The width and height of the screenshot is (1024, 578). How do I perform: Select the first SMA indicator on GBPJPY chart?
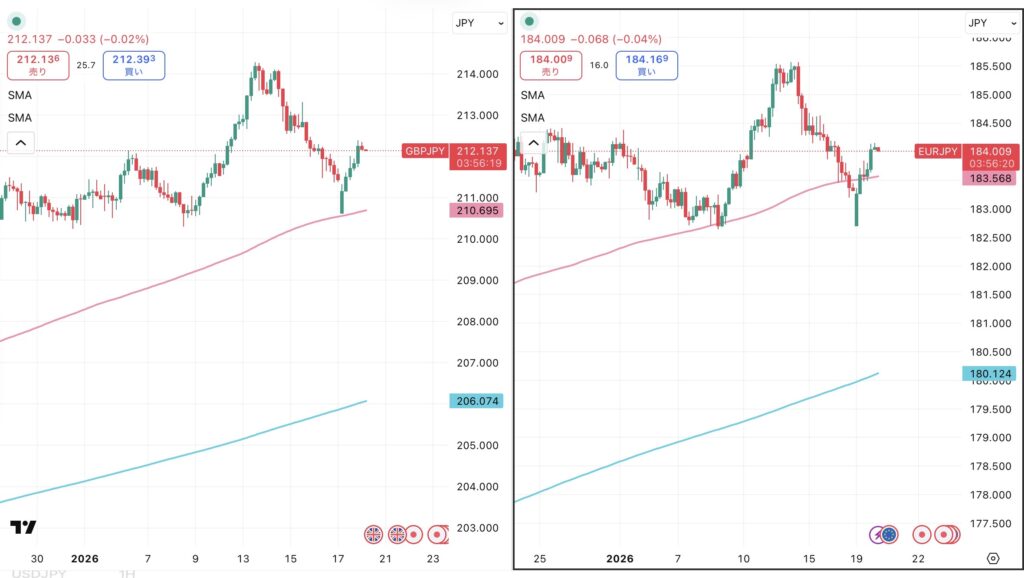[18, 95]
